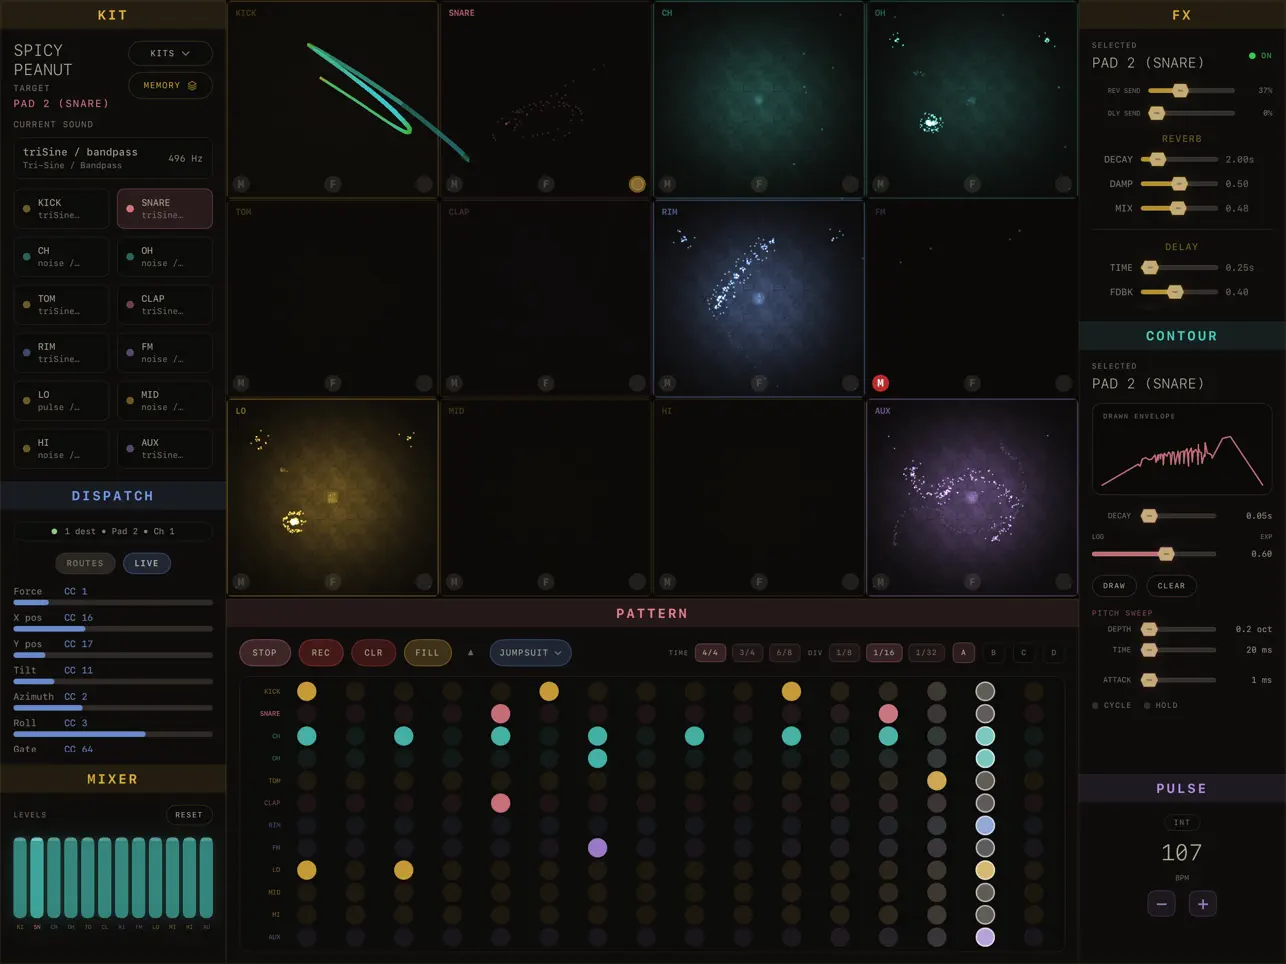Select pattern bank B
The image size is (1286, 964).
(x=993, y=653)
